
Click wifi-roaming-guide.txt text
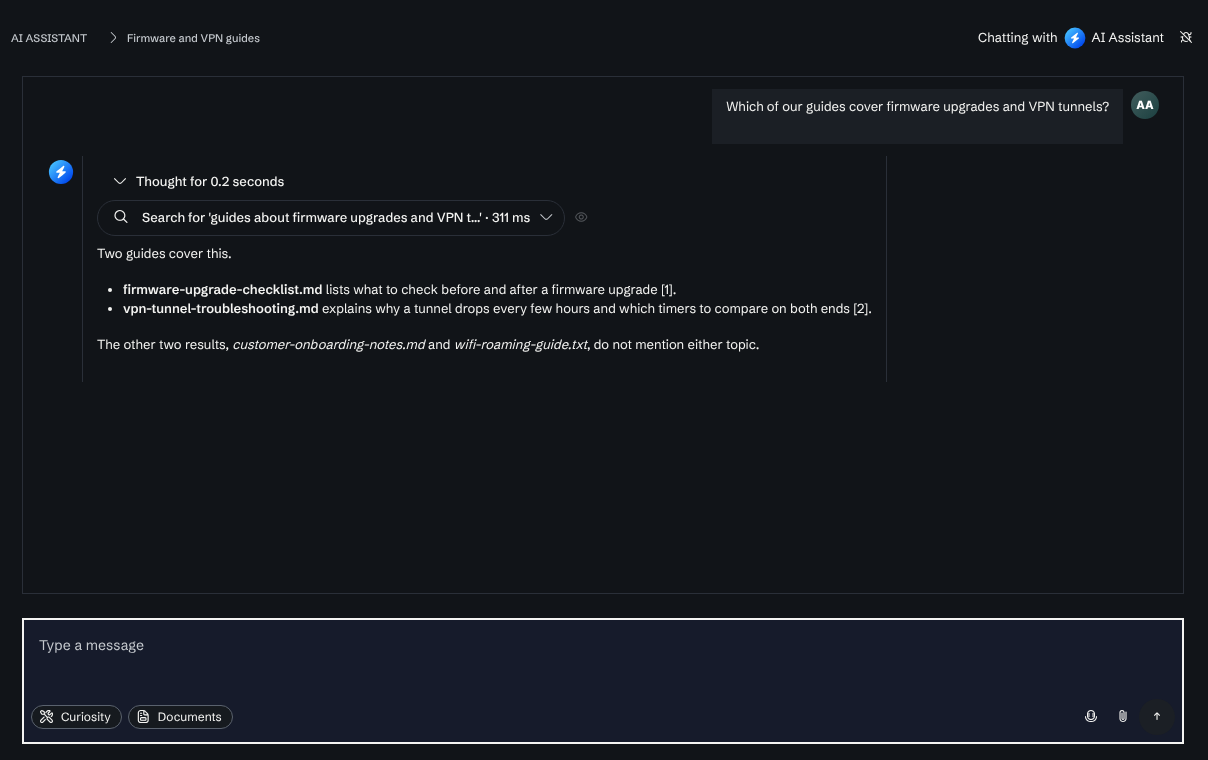tap(520, 344)
